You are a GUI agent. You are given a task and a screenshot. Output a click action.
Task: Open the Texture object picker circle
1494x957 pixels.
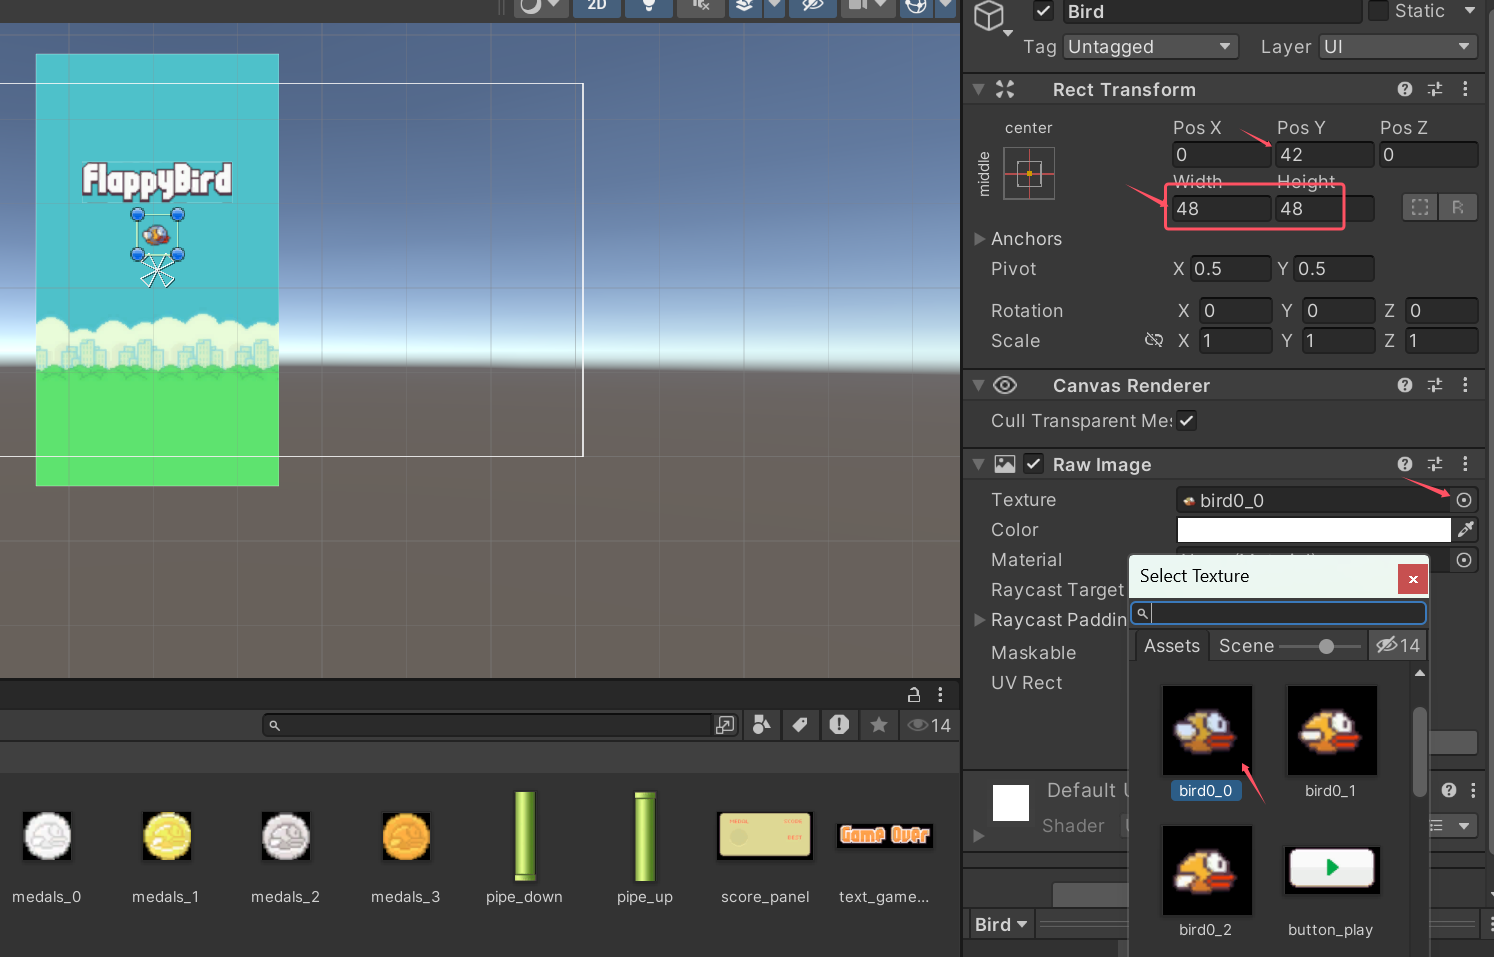point(1464,500)
